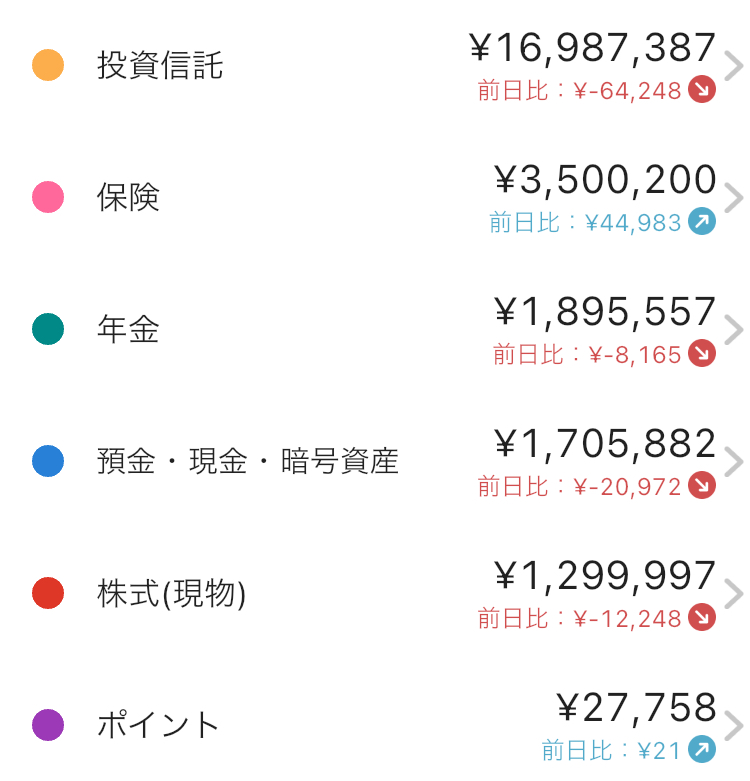This screenshot has width=750, height=781.
Task: Click the red down-arrow icon beside ¥-20,972
Action: click(x=702, y=485)
